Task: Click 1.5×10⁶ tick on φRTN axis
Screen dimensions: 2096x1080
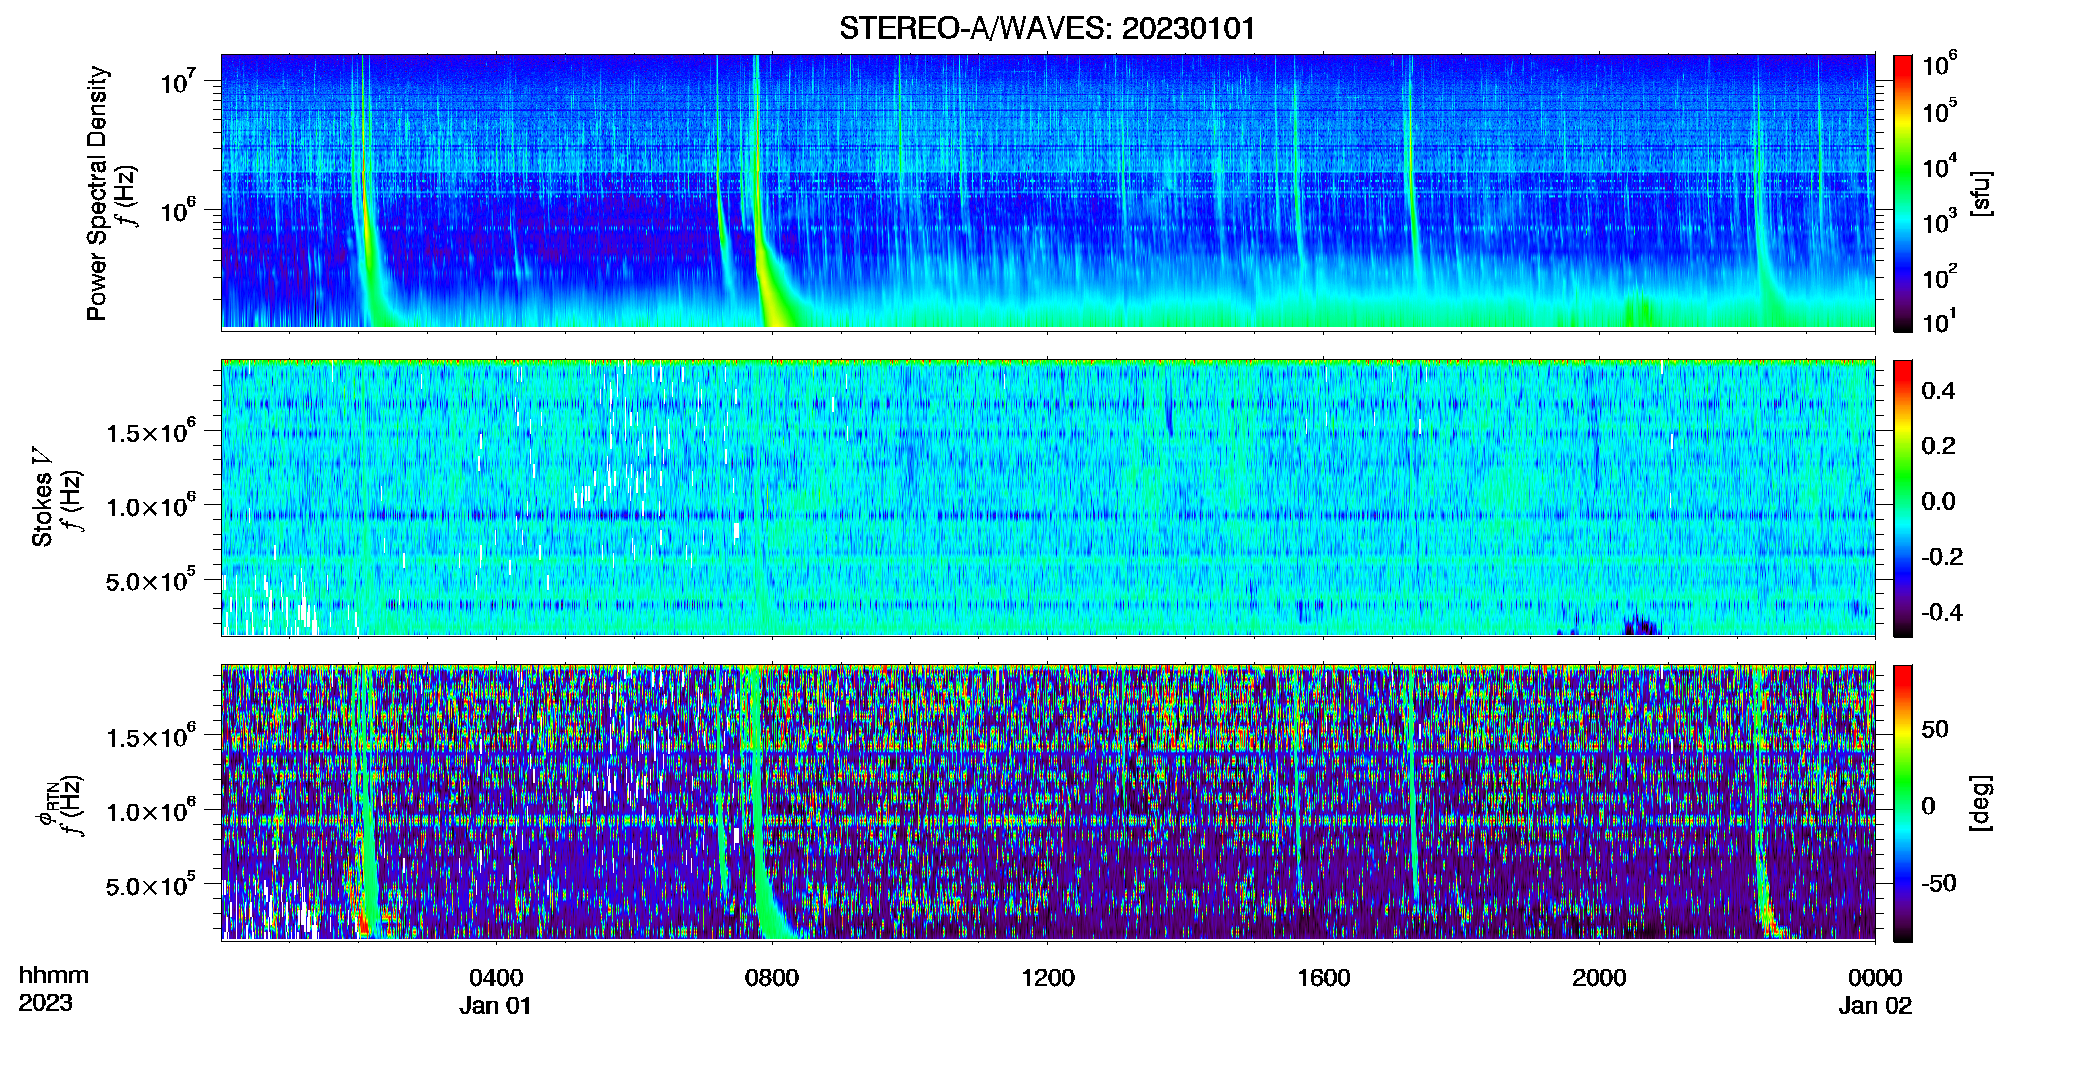Action: pyautogui.click(x=151, y=737)
